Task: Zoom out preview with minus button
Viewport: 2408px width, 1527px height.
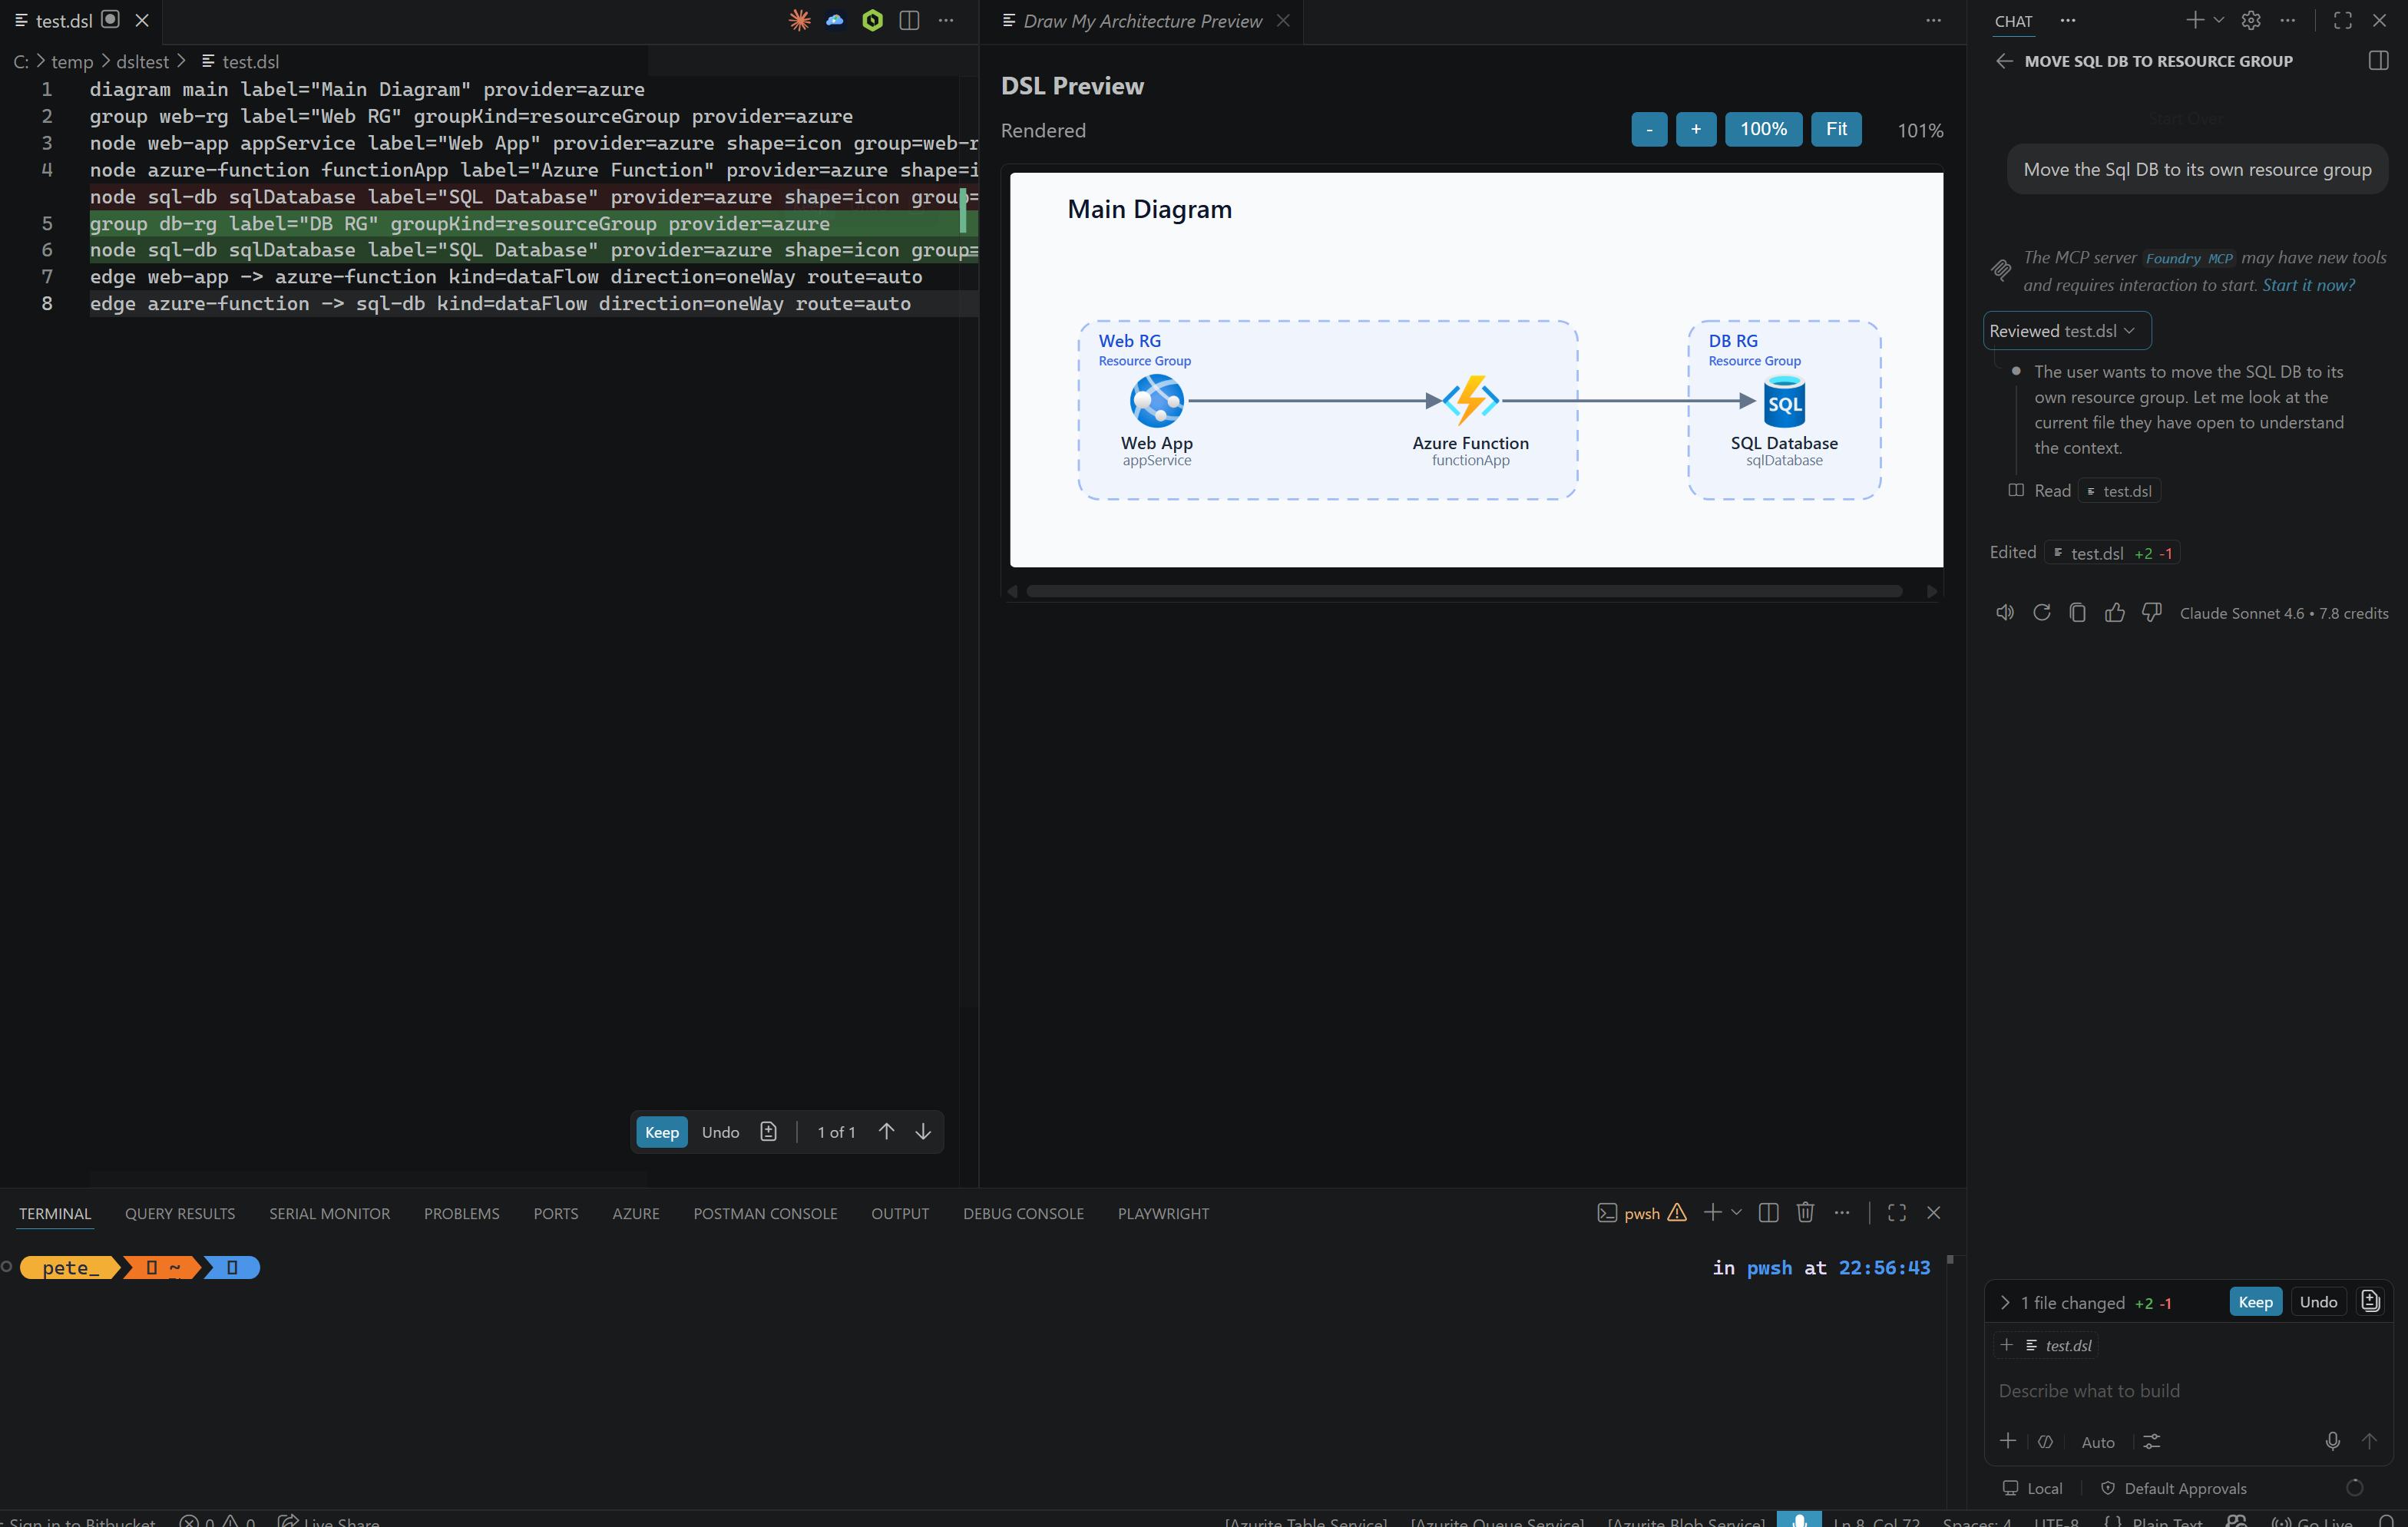Action: tap(1649, 129)
